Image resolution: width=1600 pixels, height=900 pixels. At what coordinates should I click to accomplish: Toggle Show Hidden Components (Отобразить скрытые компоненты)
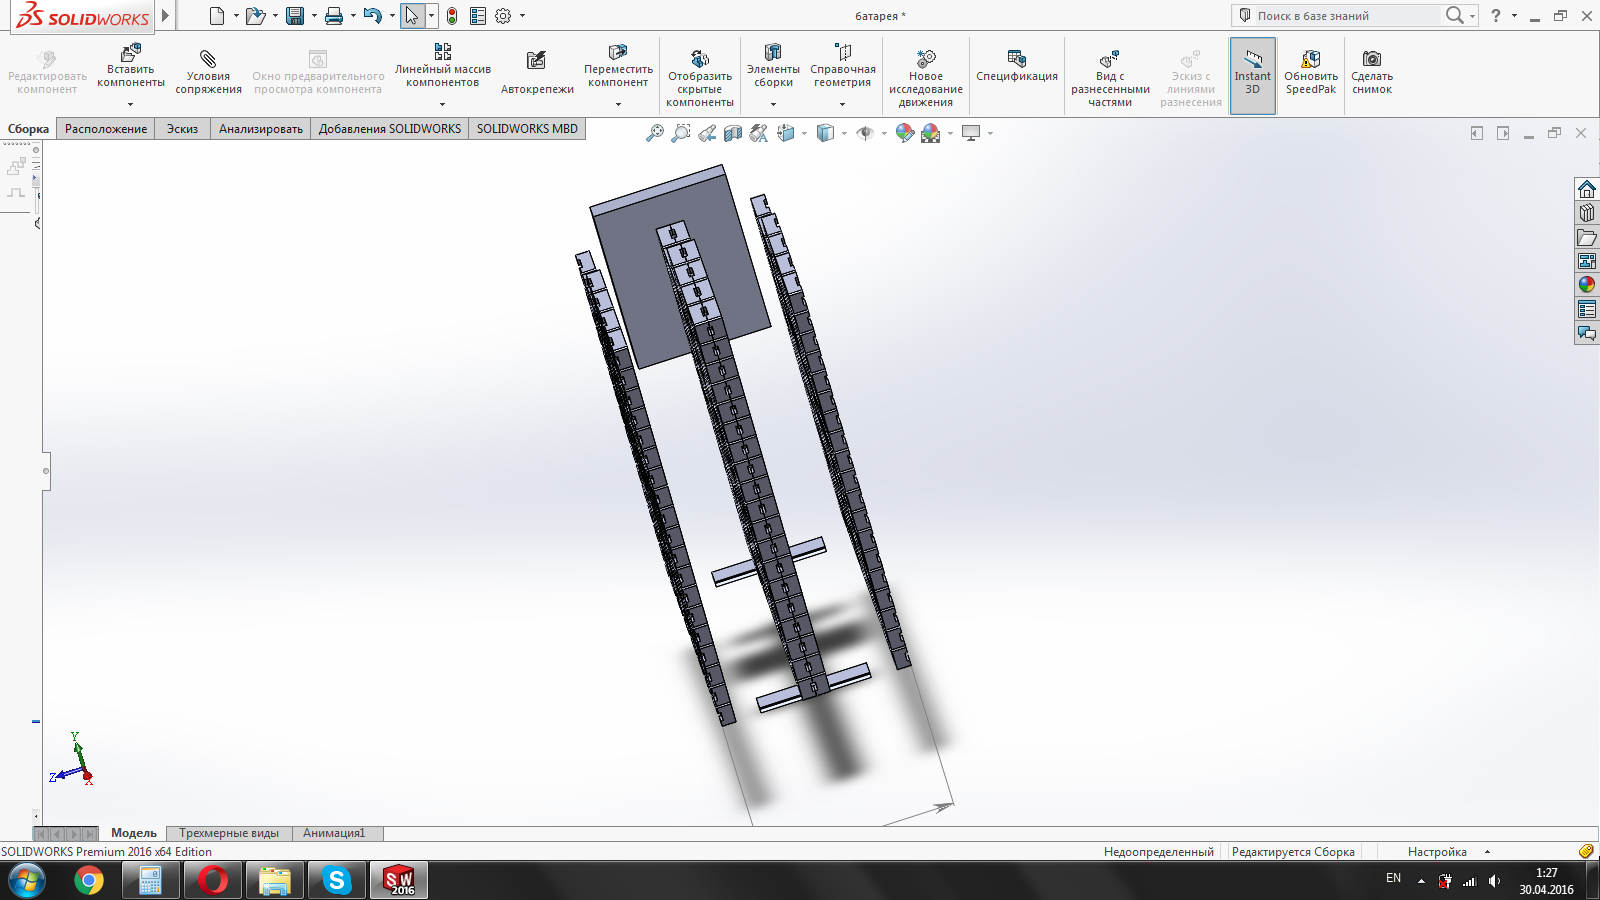click(700, 59)
